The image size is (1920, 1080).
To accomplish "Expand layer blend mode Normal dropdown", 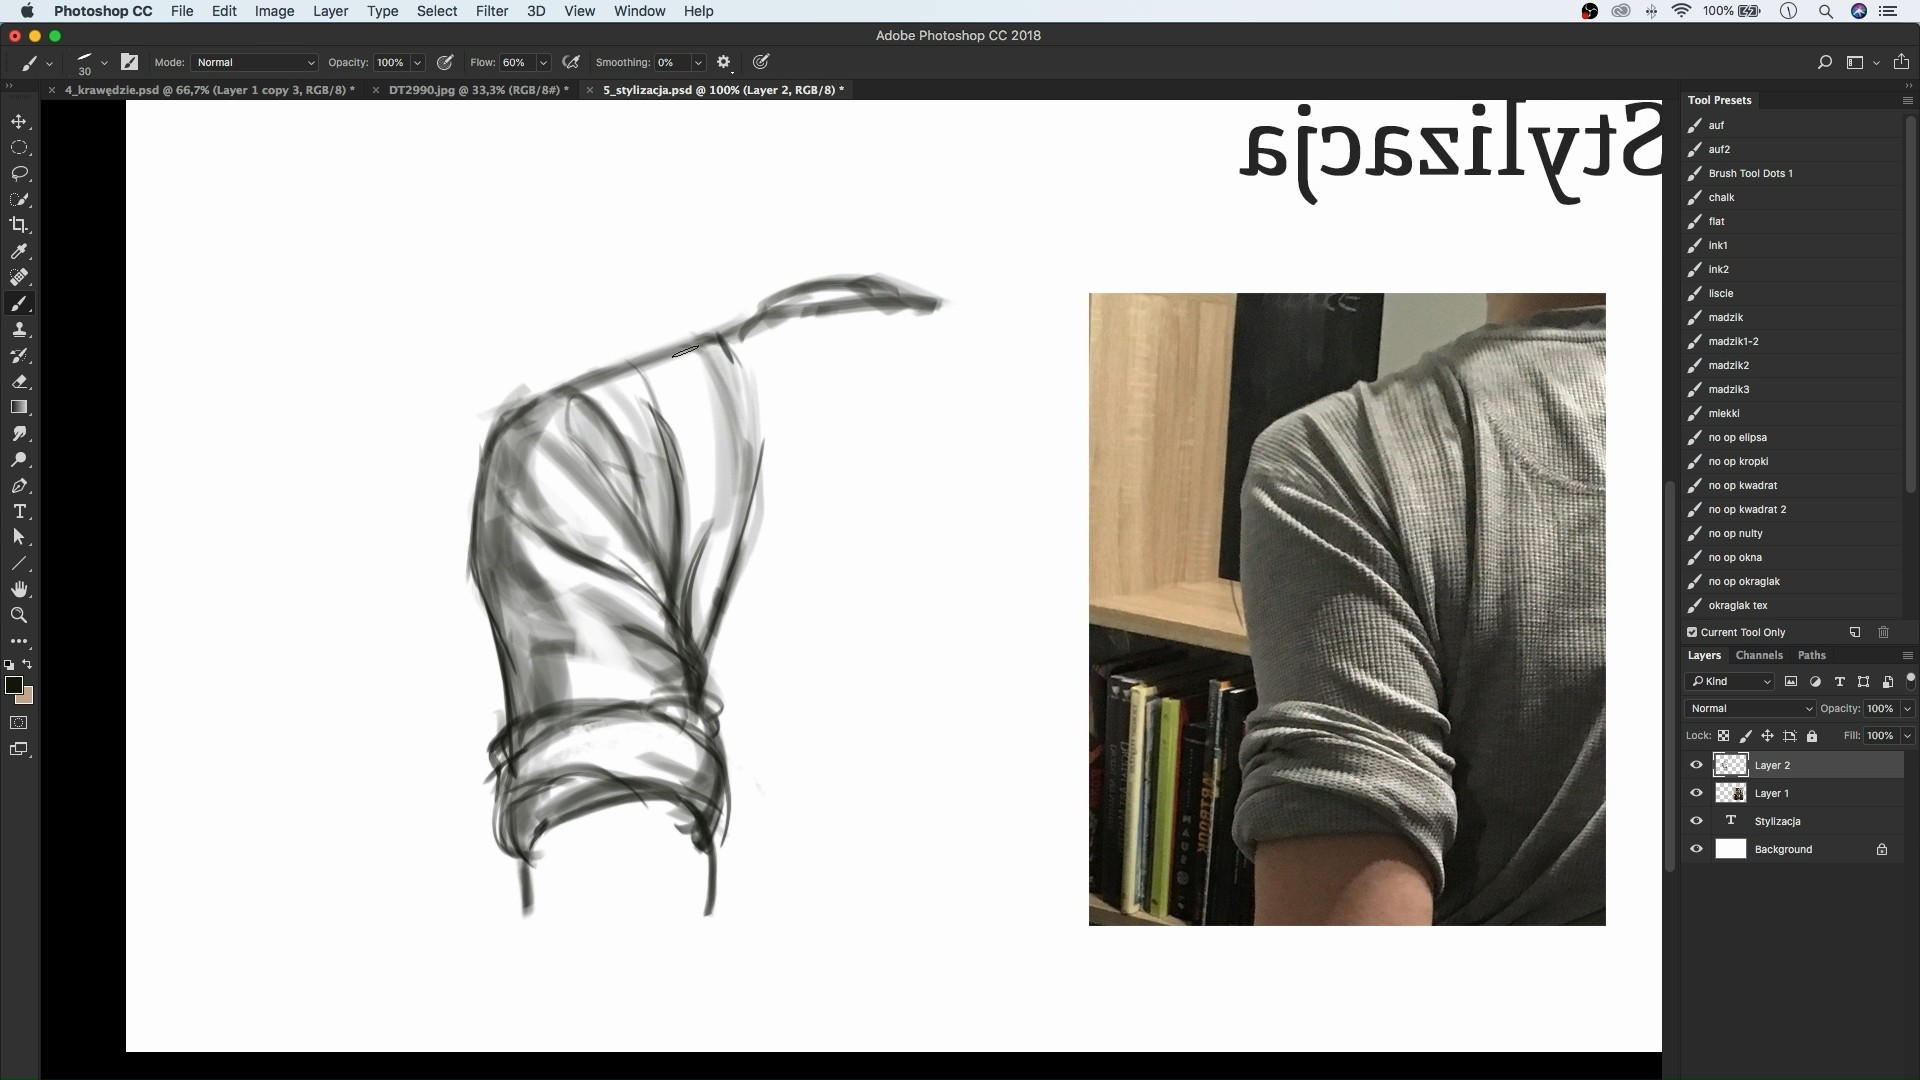I will tap(1750, 708).
